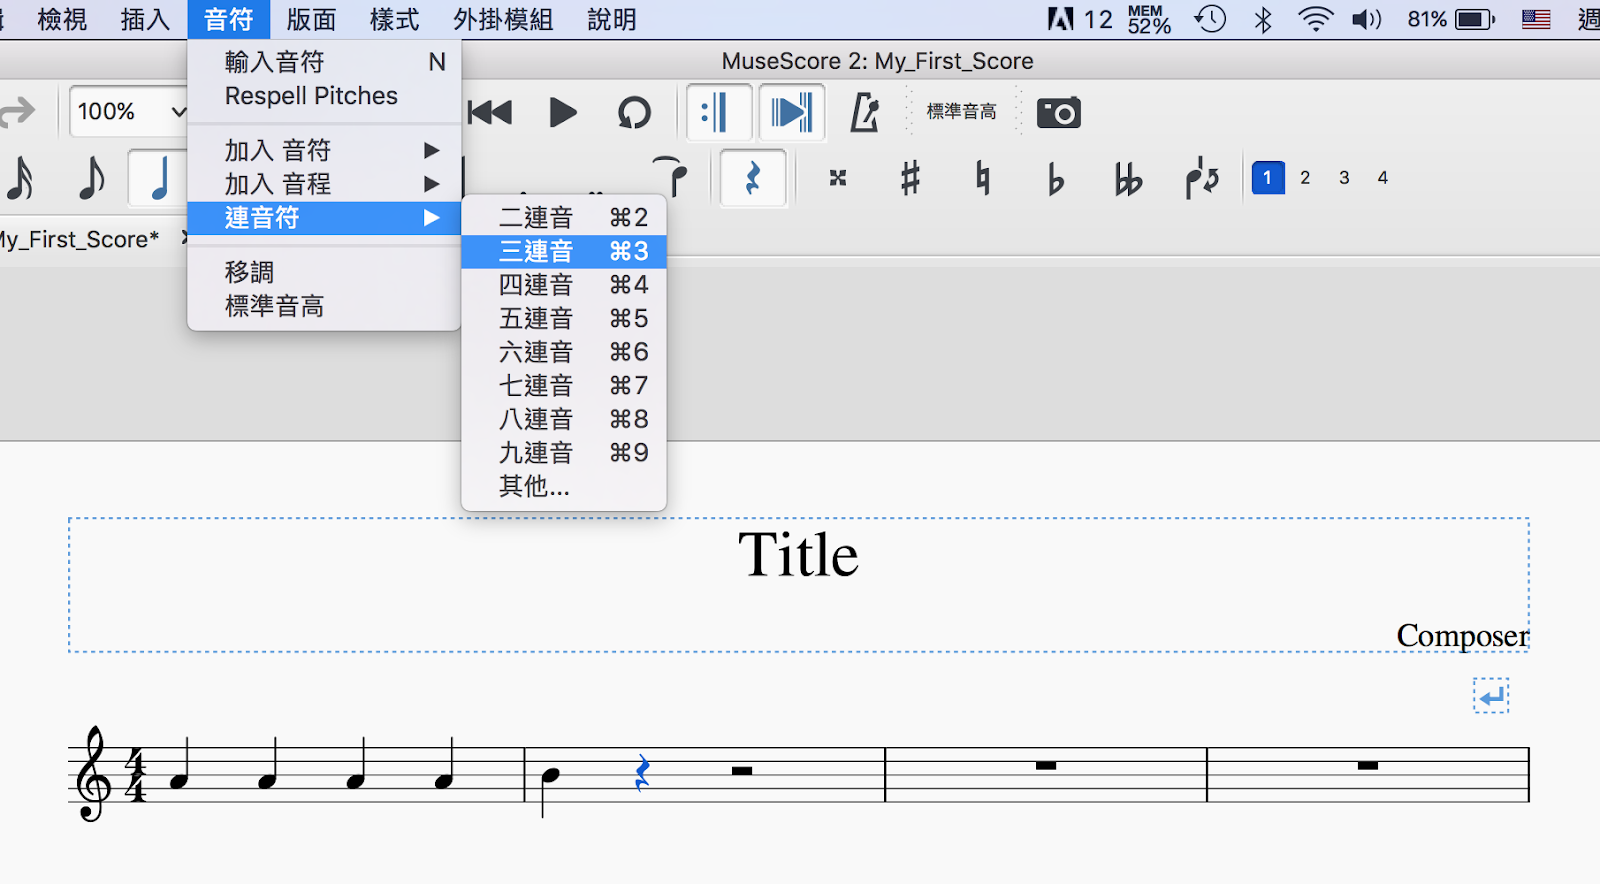Select voice 3 button
This screenshot has height=884, width=1600.
pyautogui.click(x=1344, y=178)
